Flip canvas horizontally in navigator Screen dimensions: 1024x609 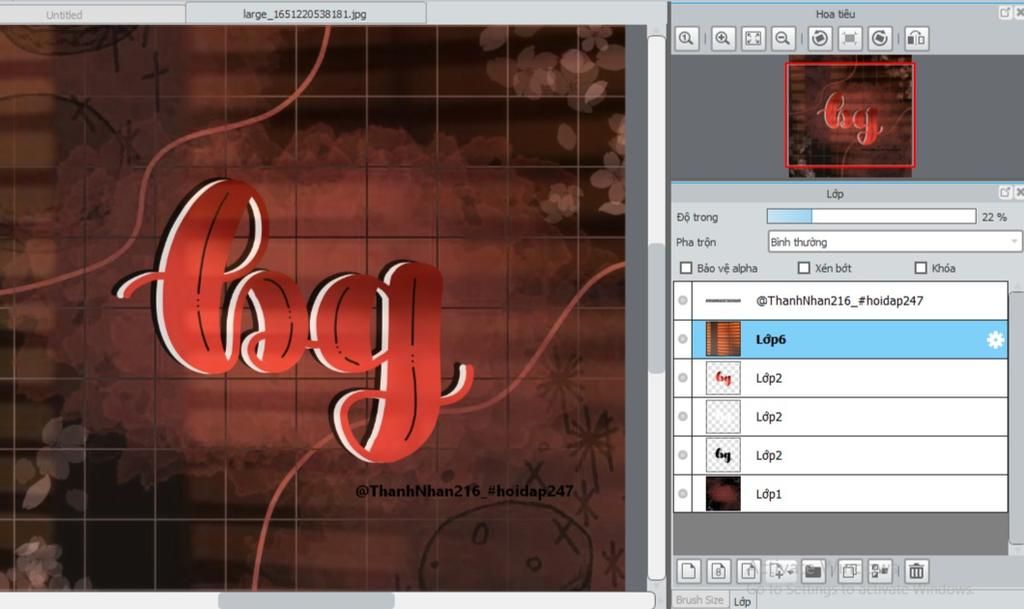point(916,39)
